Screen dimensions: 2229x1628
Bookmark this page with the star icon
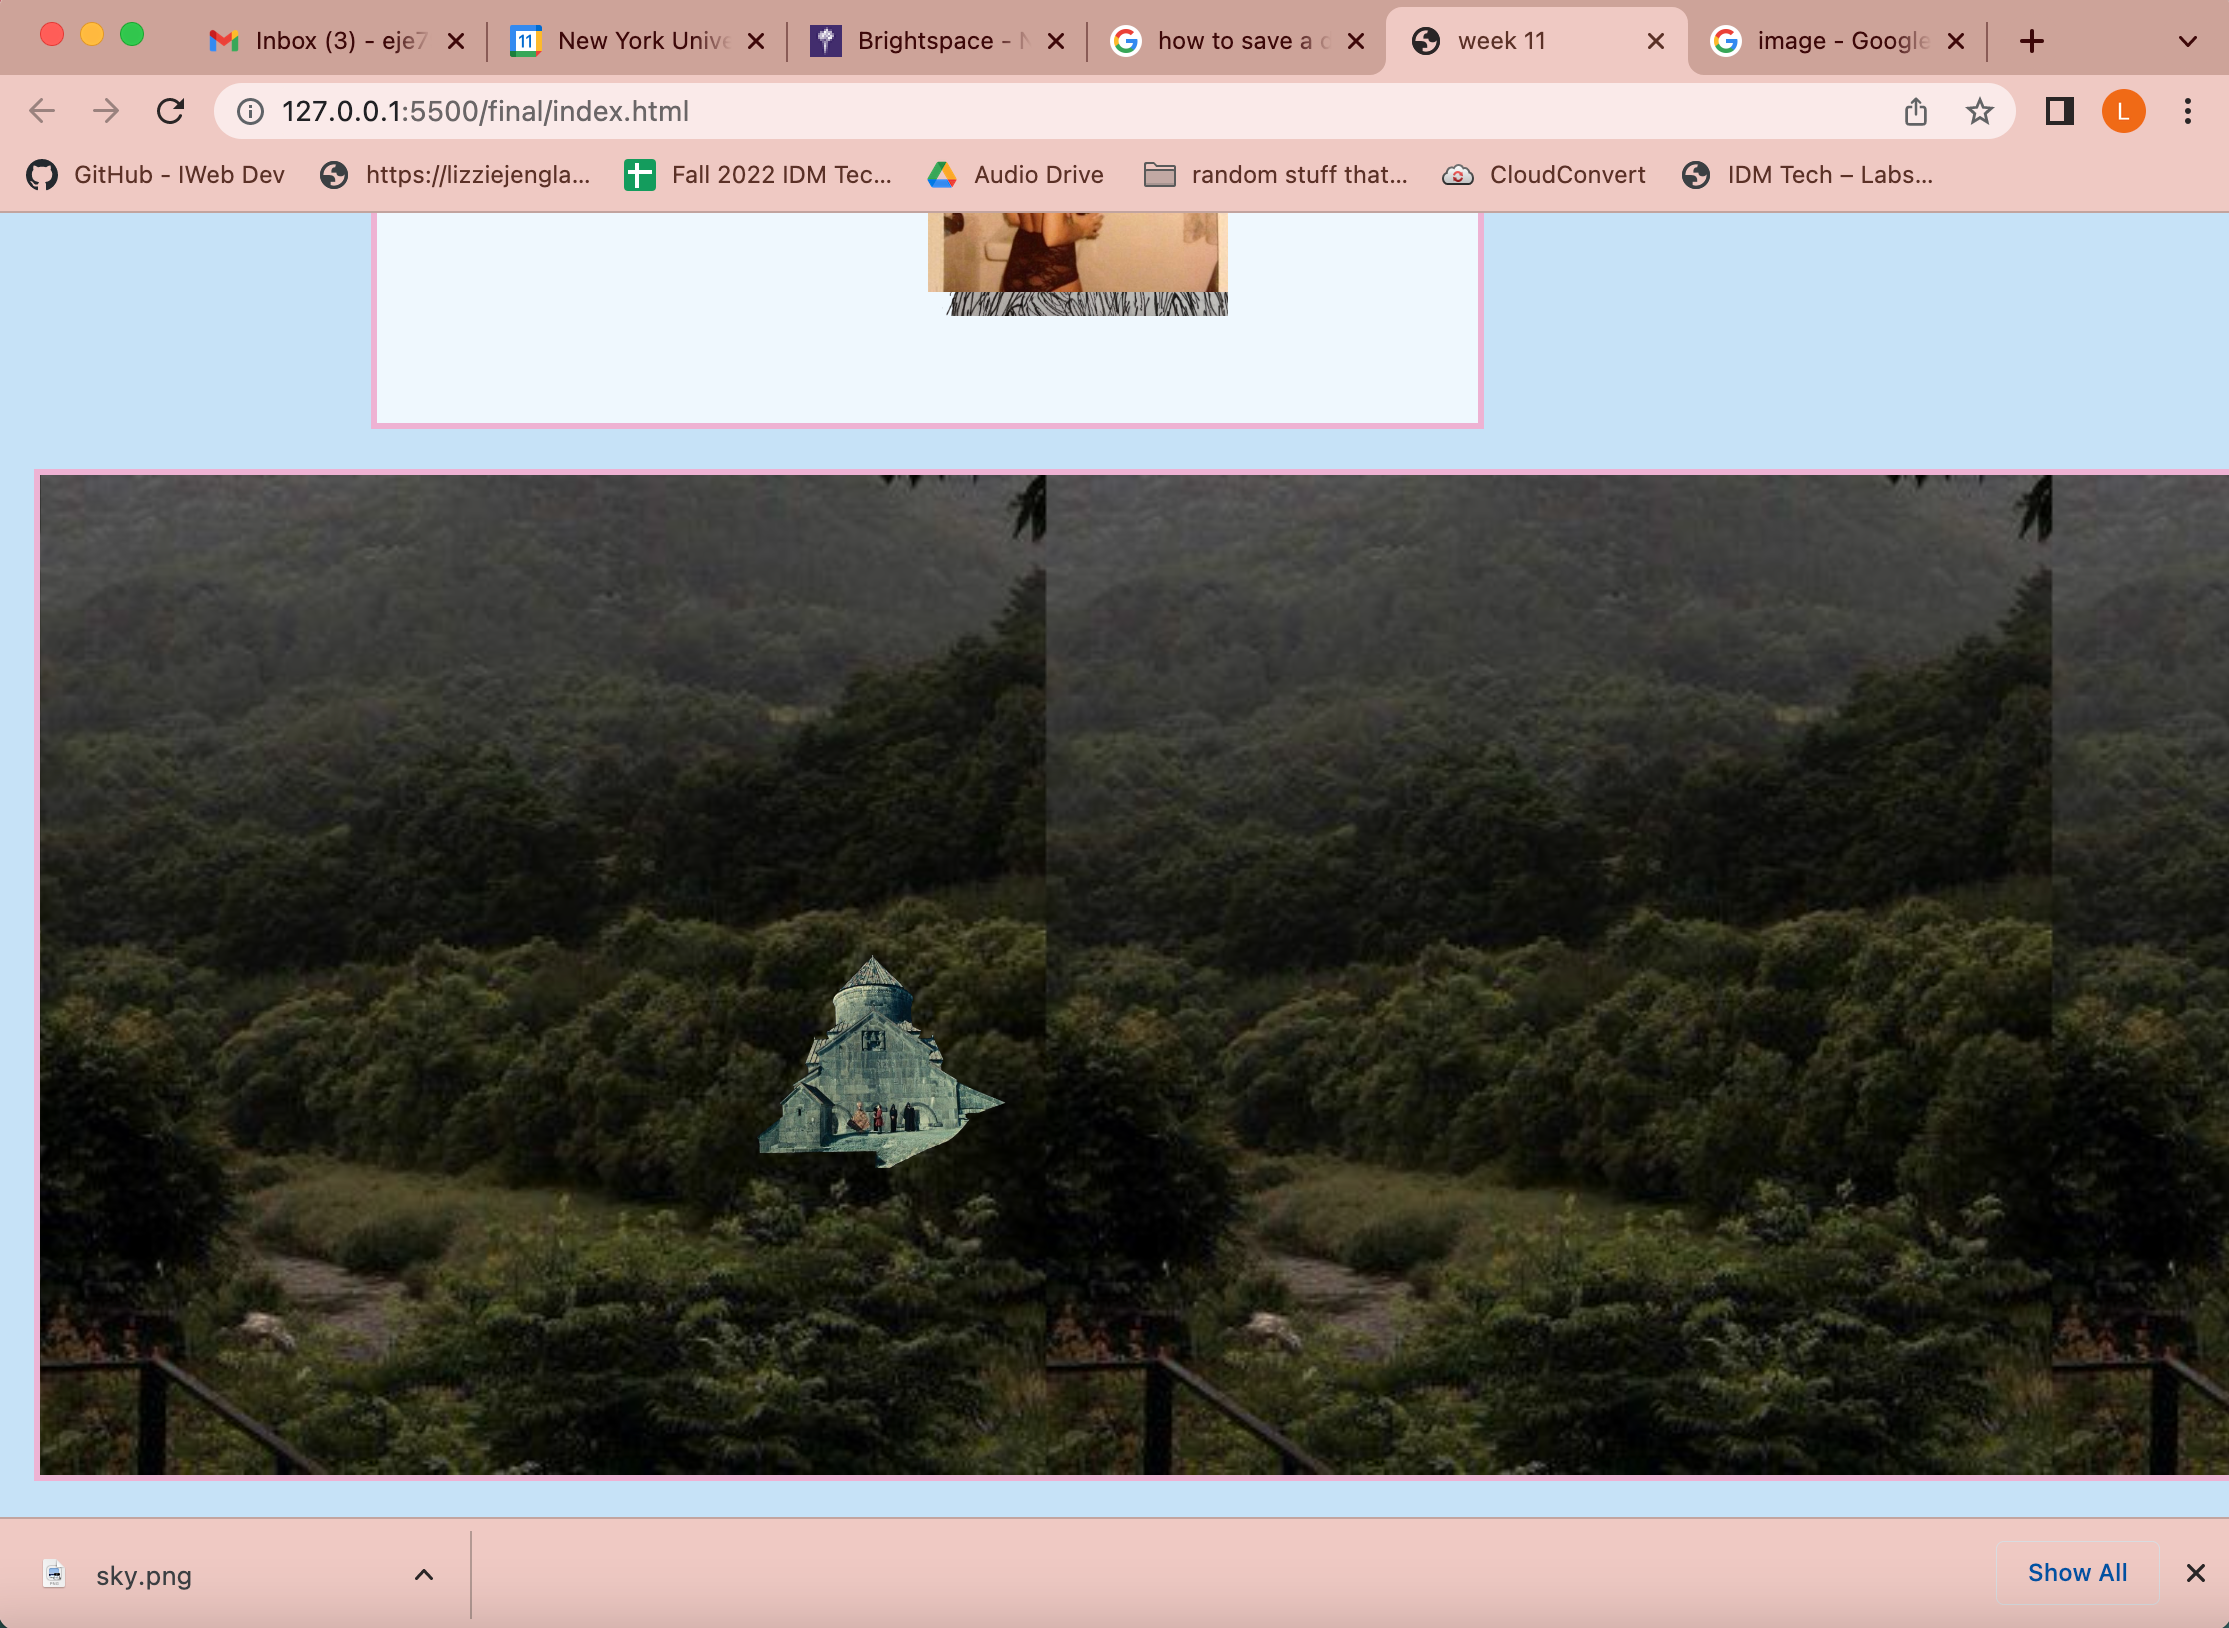tap(1979, 111)
